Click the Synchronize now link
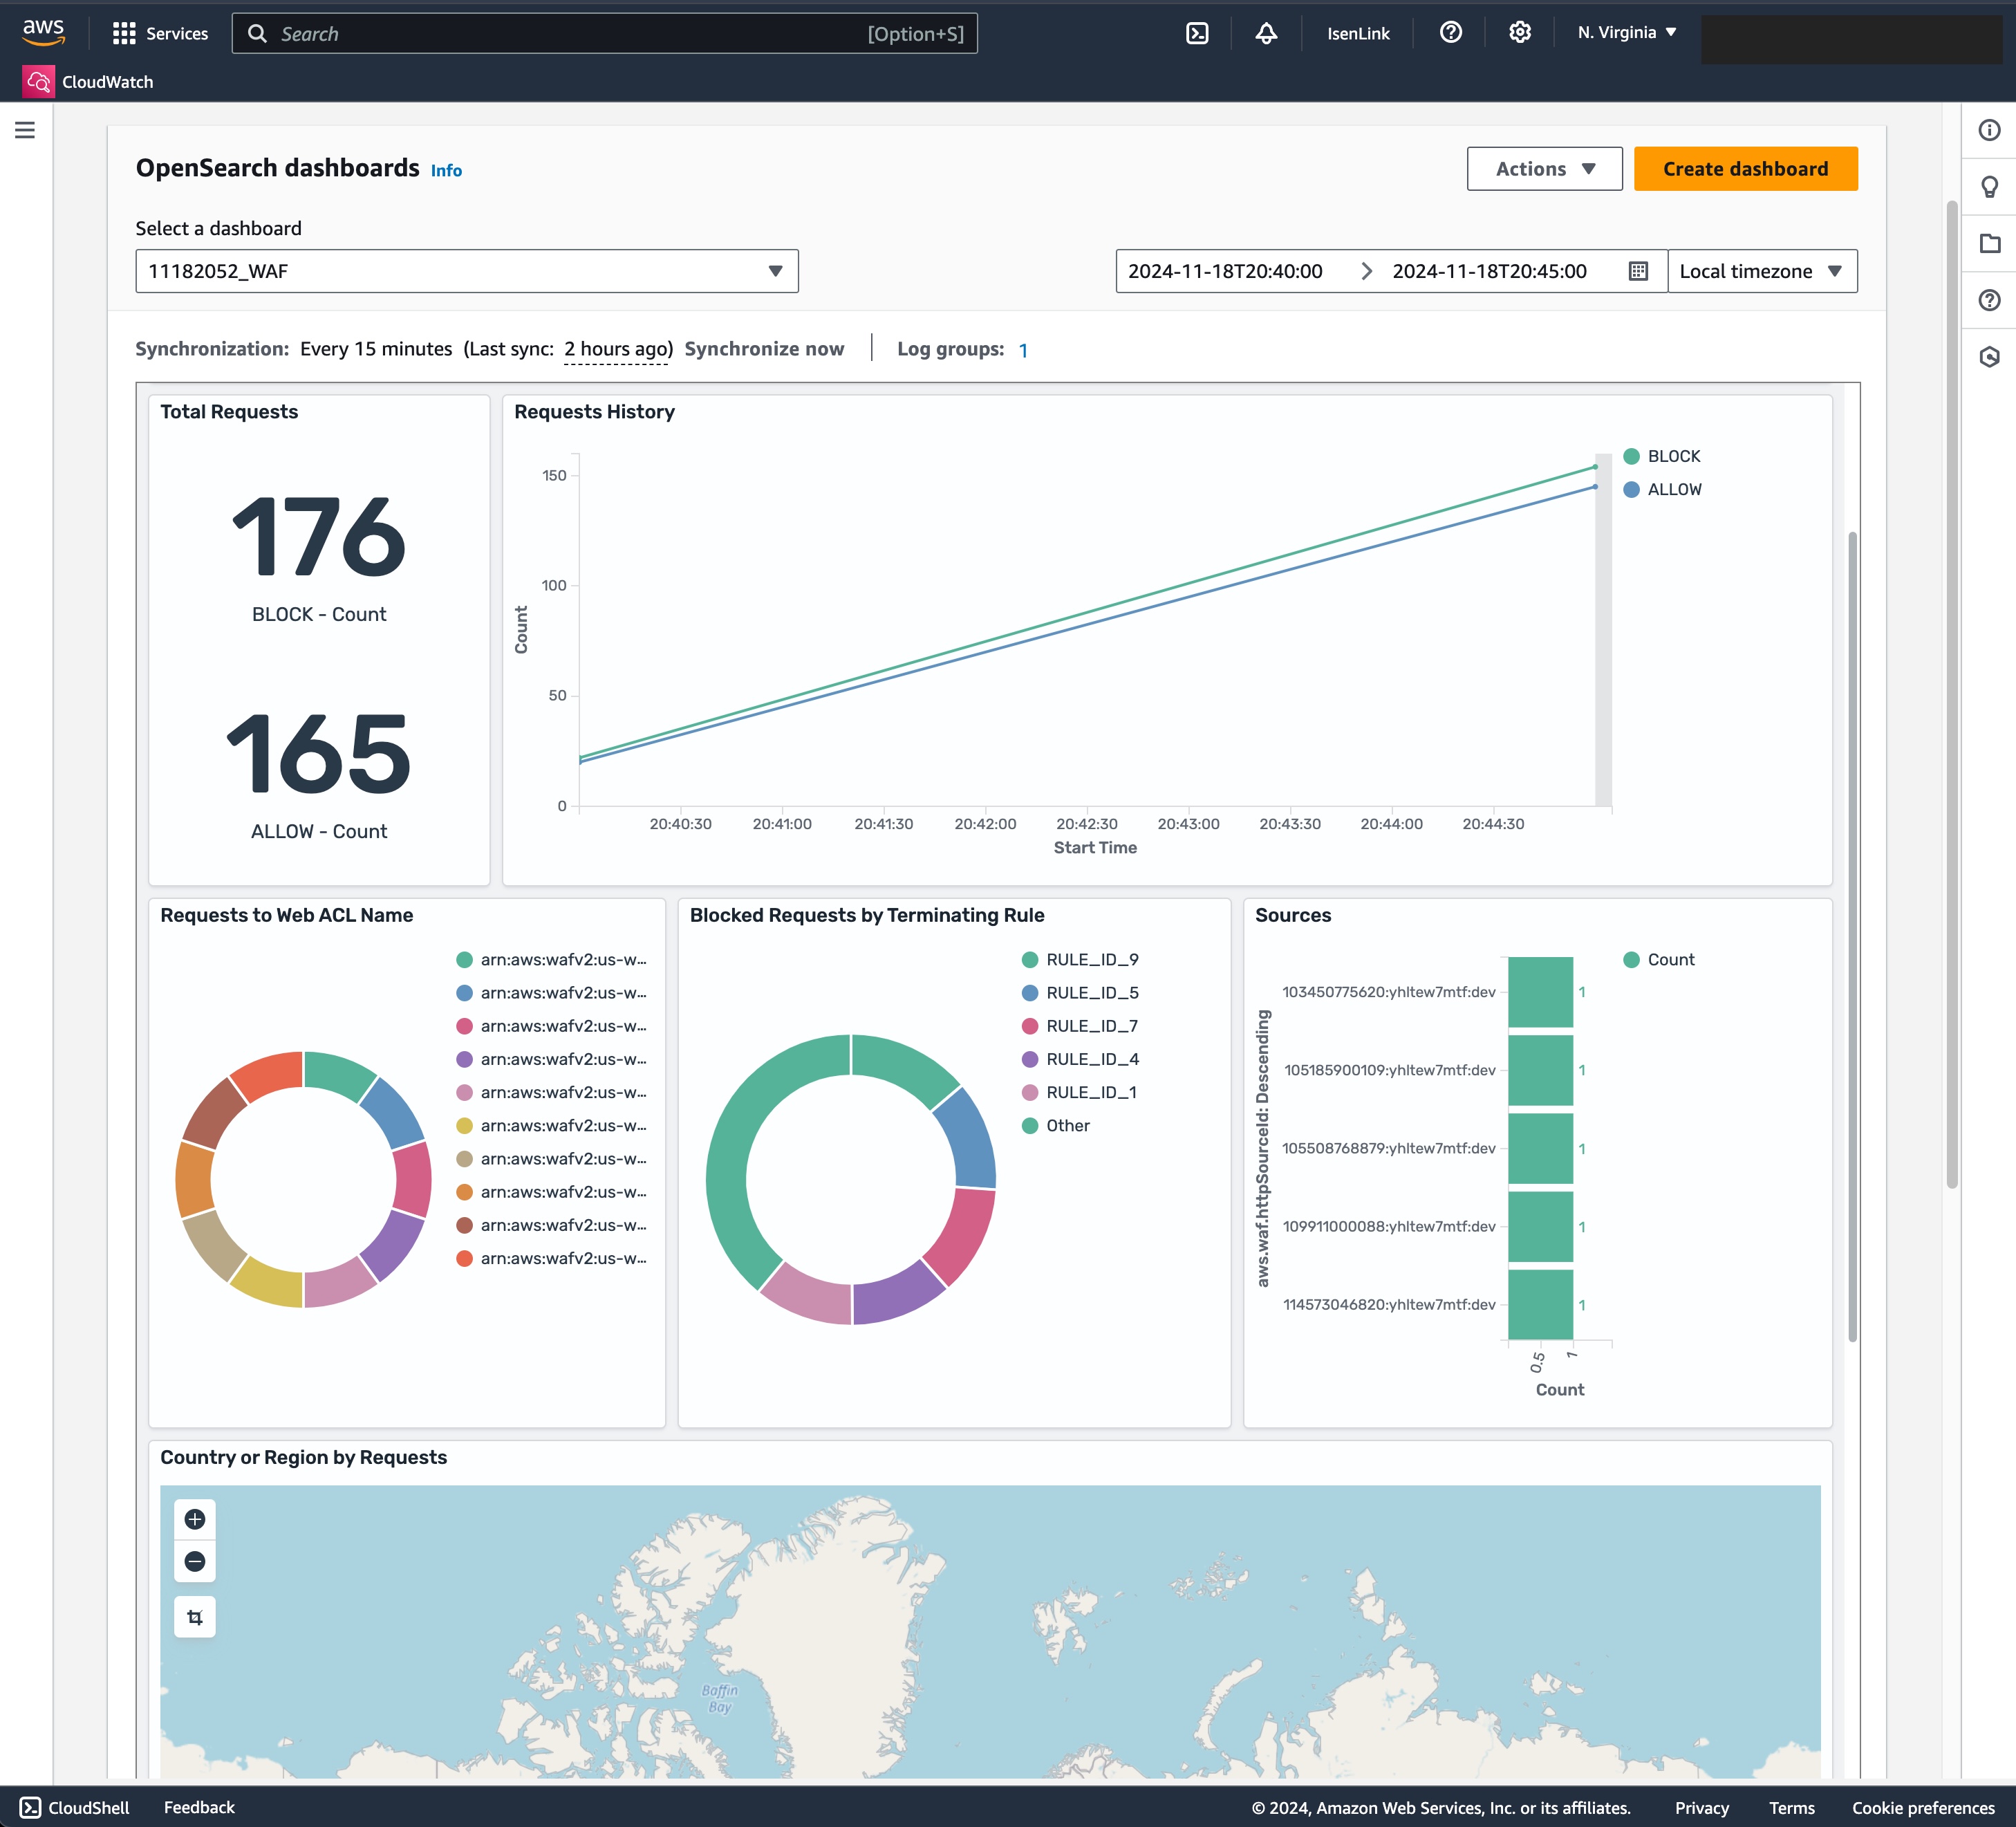The height and width of the screenshot is (1827, 2016). point(764,348)
